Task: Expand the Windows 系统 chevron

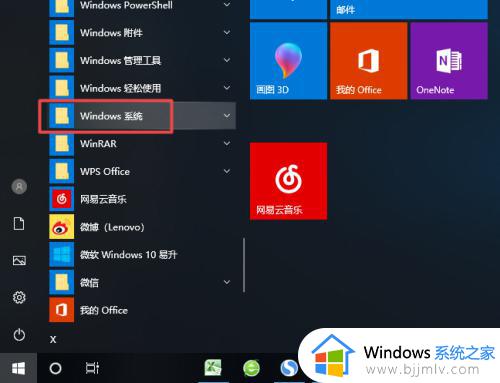Action: 227,116
